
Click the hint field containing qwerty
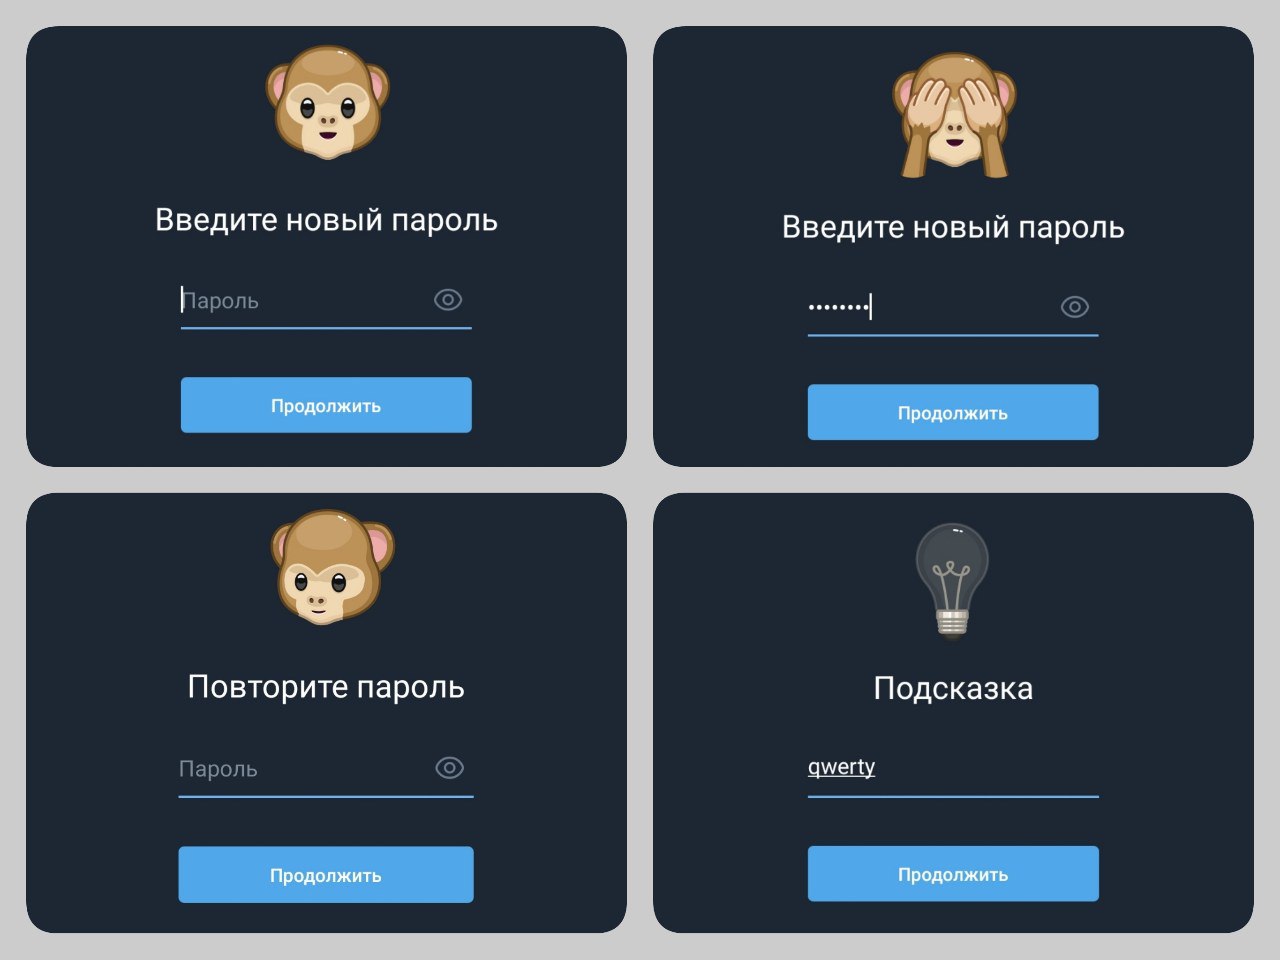(x=953, y=768)
